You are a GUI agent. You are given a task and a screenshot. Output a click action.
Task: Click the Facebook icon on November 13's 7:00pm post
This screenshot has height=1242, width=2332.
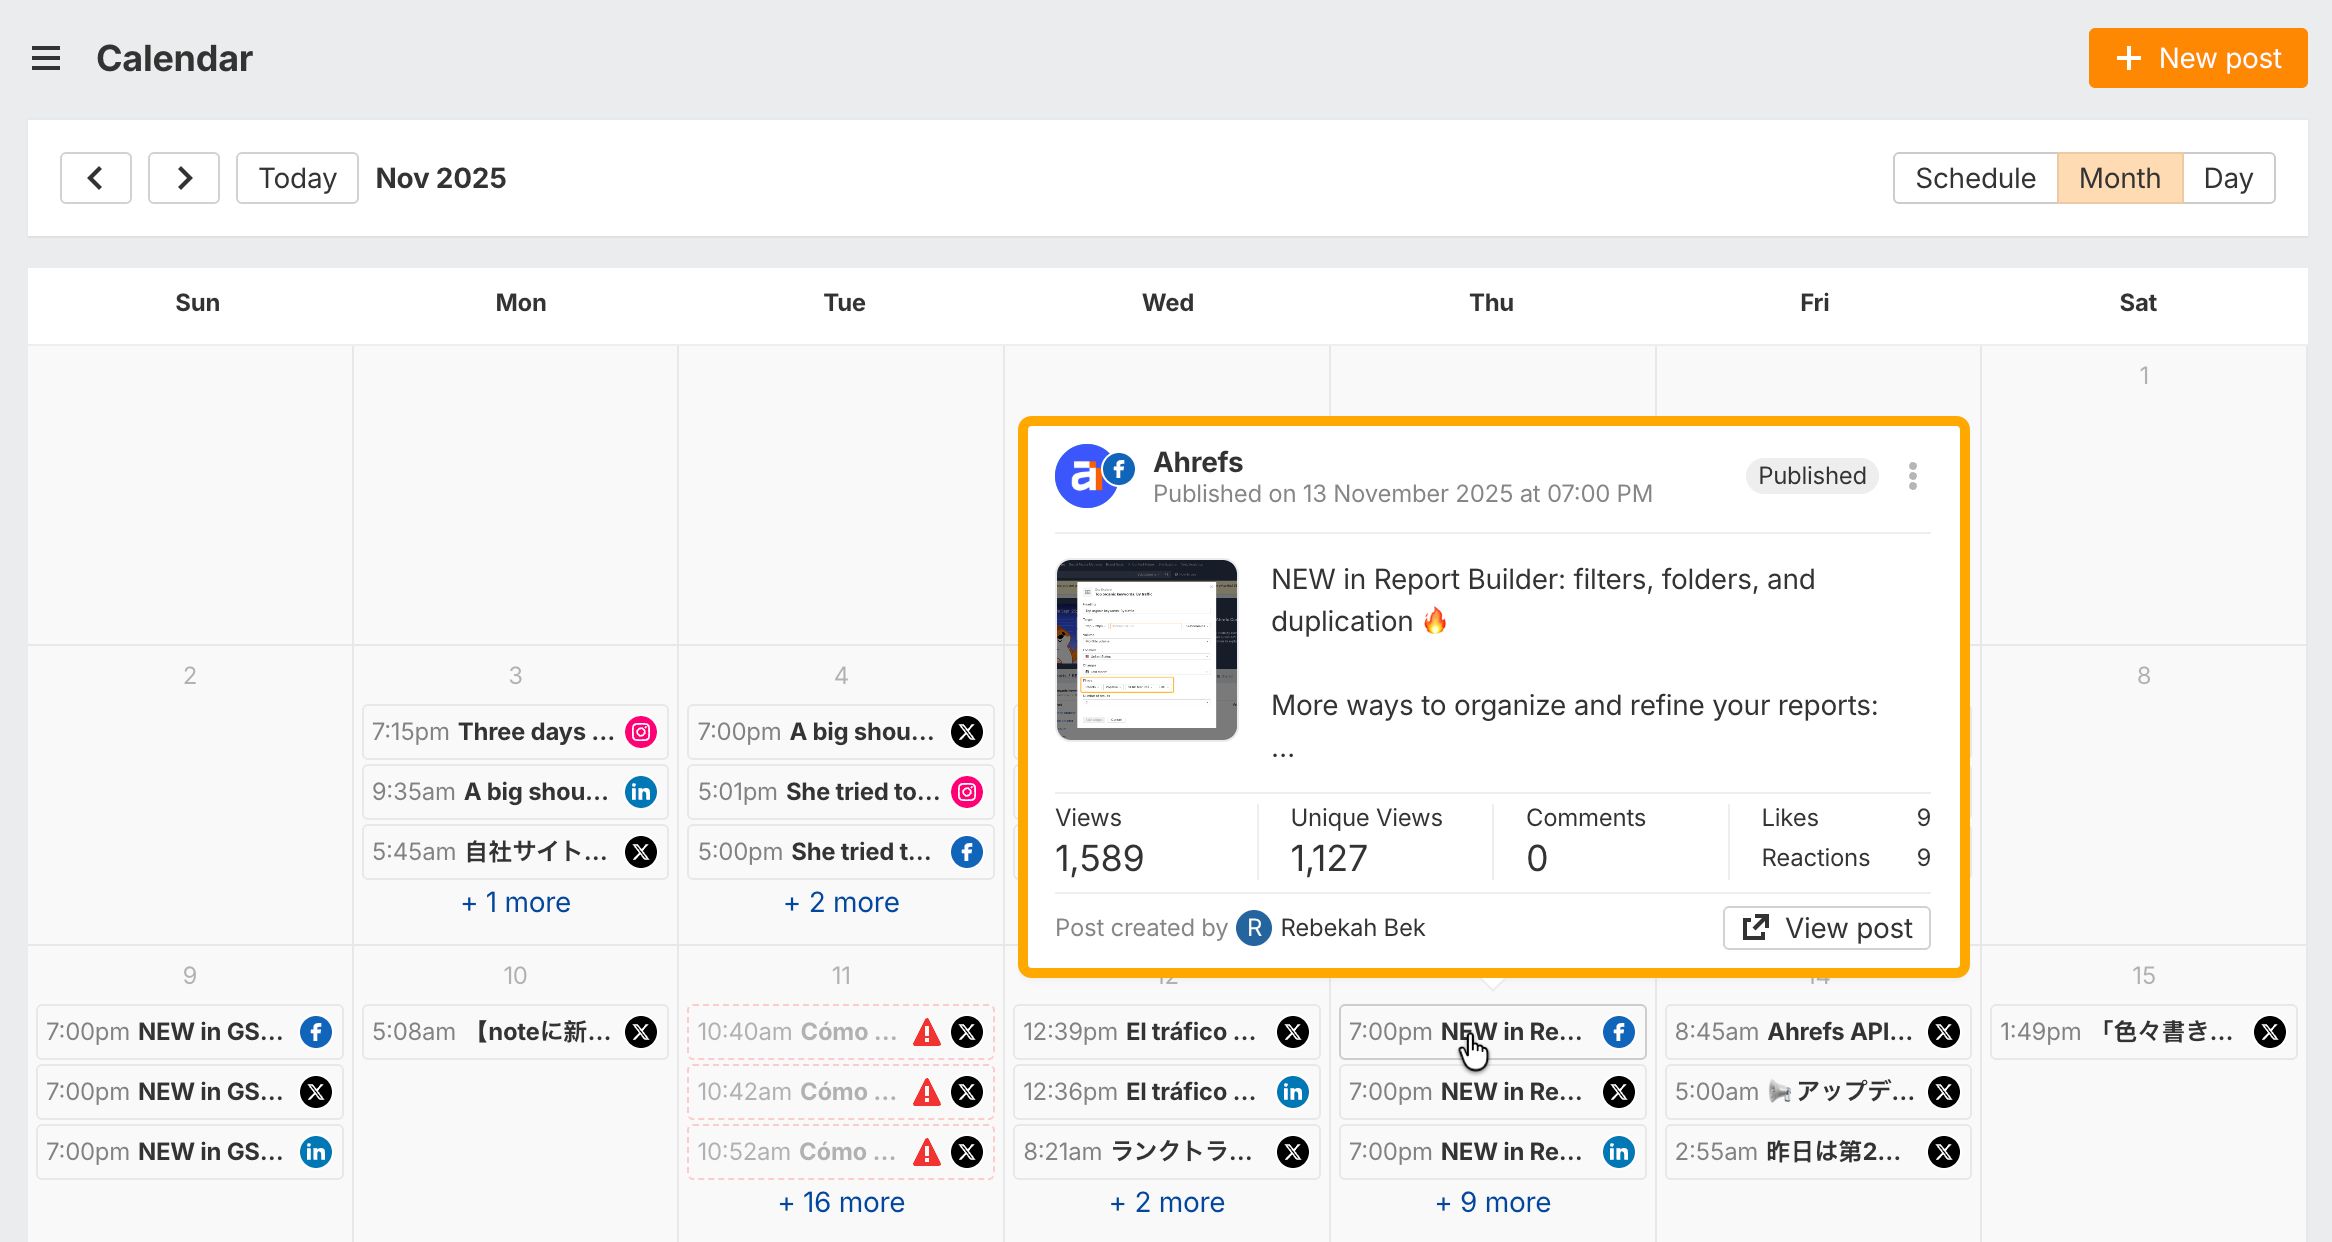[x=1617, y=1031]
